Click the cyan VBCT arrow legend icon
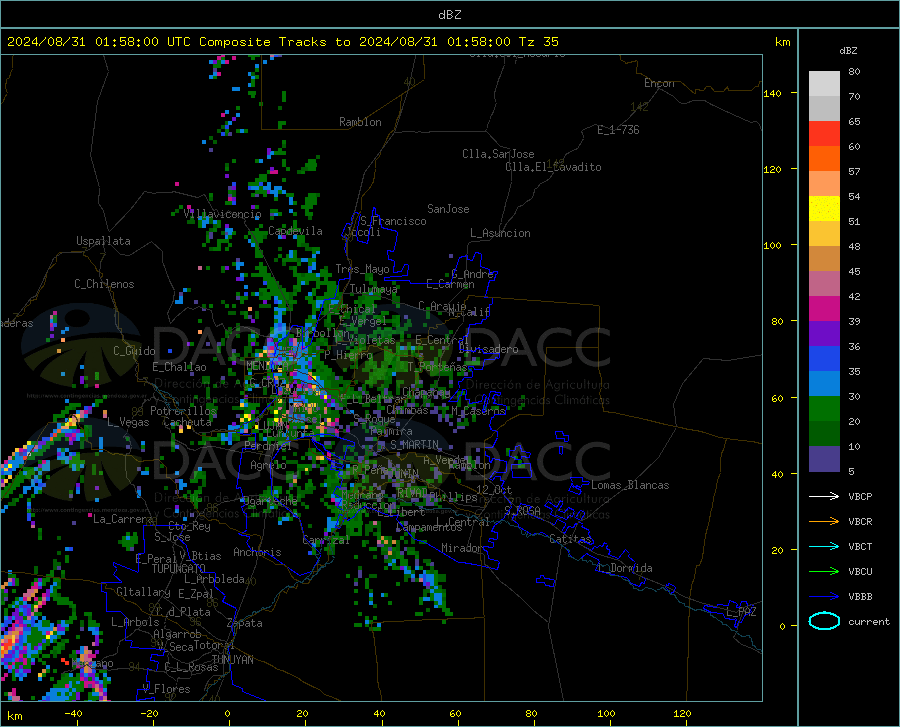The height and width of the screenshot is (727, 900). [x=824, y=546]
